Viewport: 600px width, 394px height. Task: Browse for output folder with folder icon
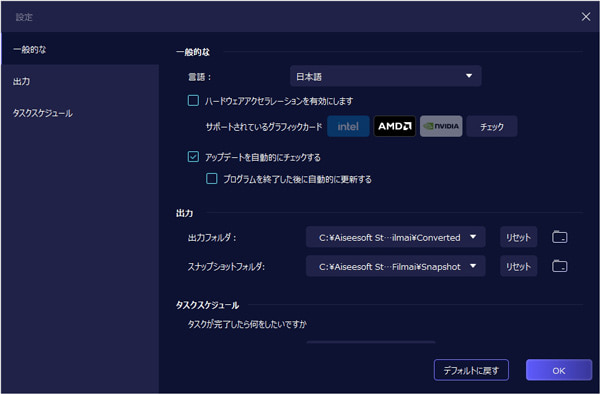[x=559, y=237]
